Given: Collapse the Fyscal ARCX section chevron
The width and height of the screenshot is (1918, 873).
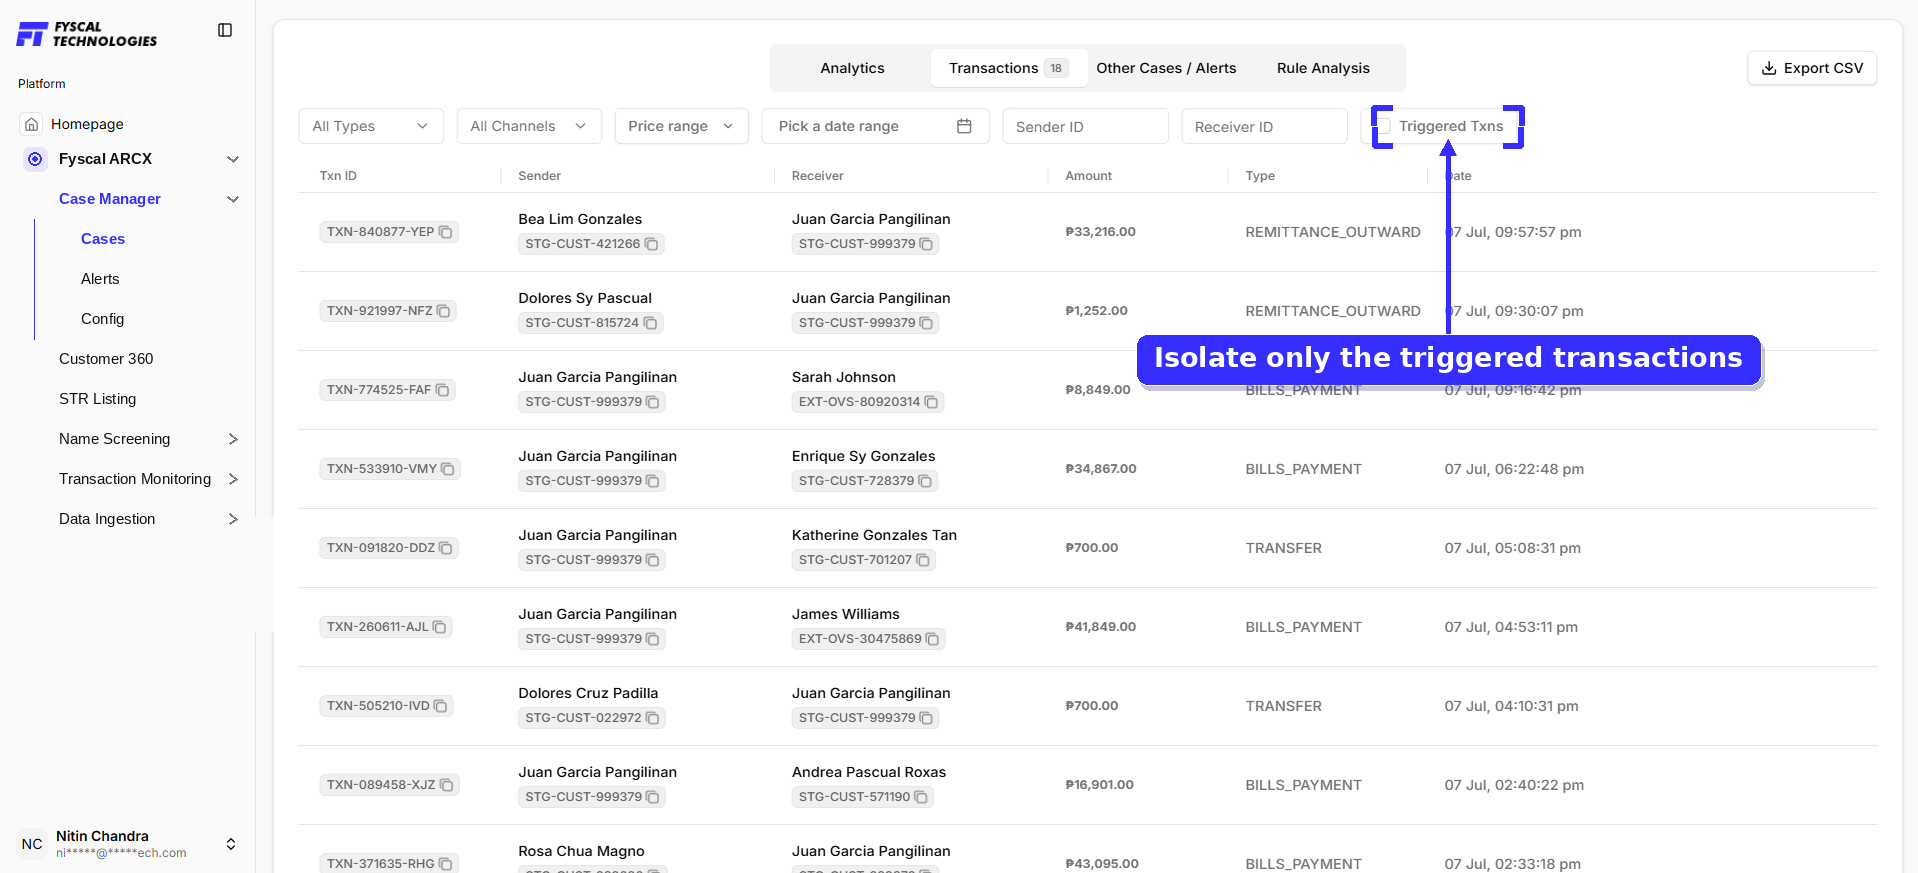Looking at the screenshot, I should 233,159.
